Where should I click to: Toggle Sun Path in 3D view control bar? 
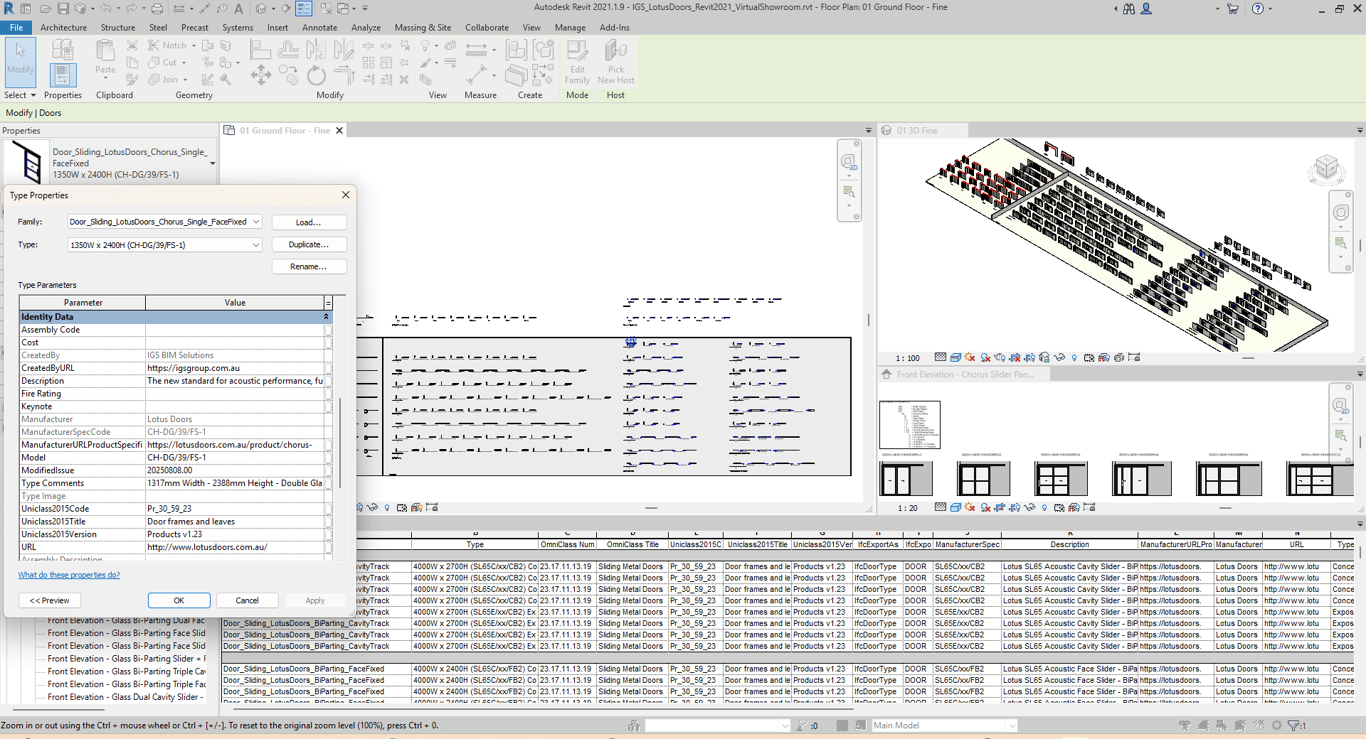click(970, 358)
